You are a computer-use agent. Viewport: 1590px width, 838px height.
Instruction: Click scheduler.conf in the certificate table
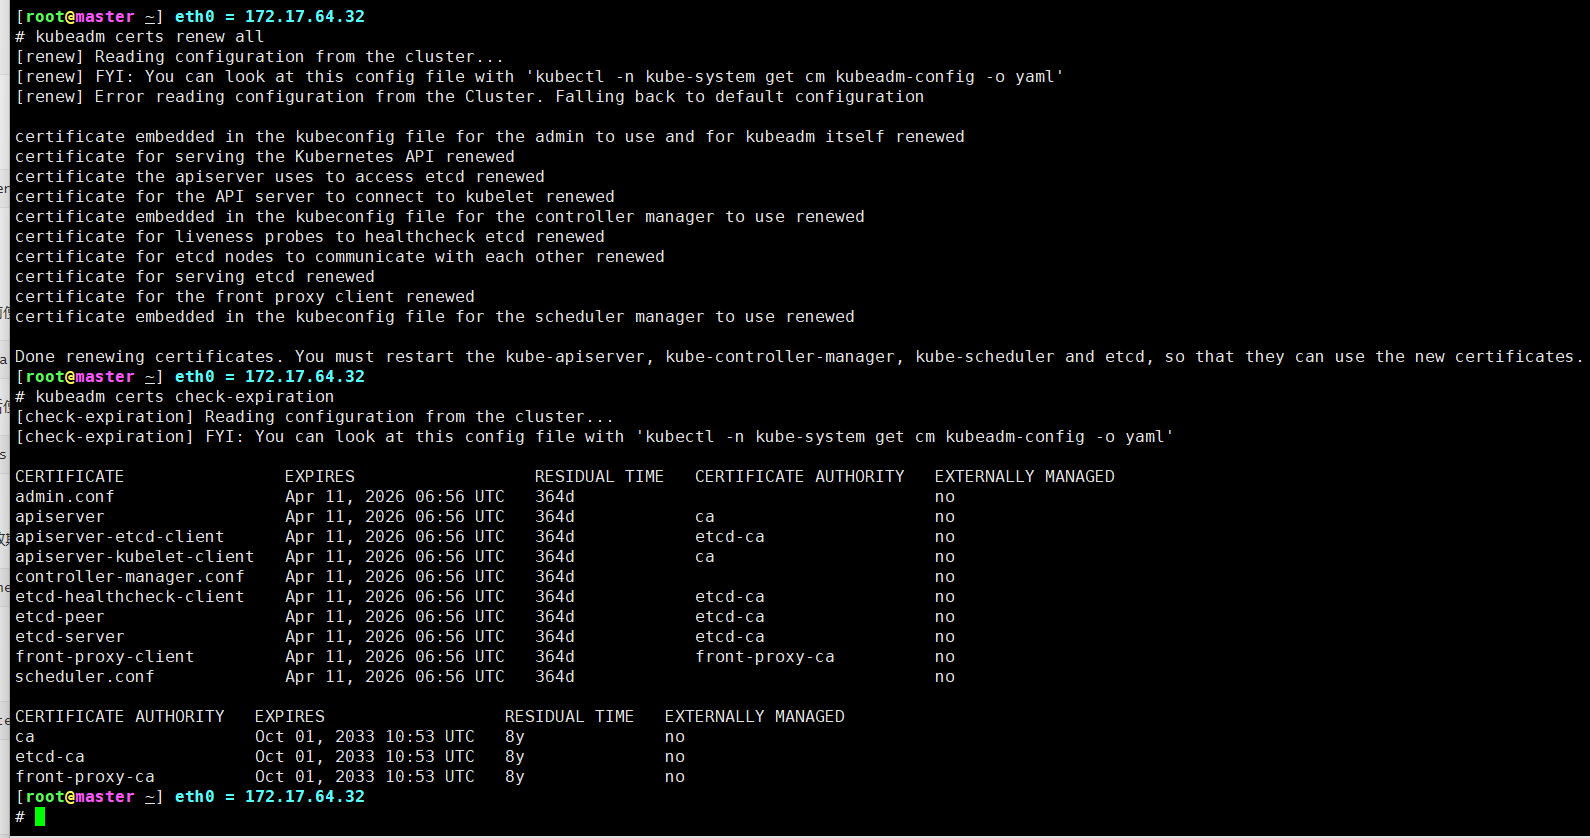tap(85, 677)
